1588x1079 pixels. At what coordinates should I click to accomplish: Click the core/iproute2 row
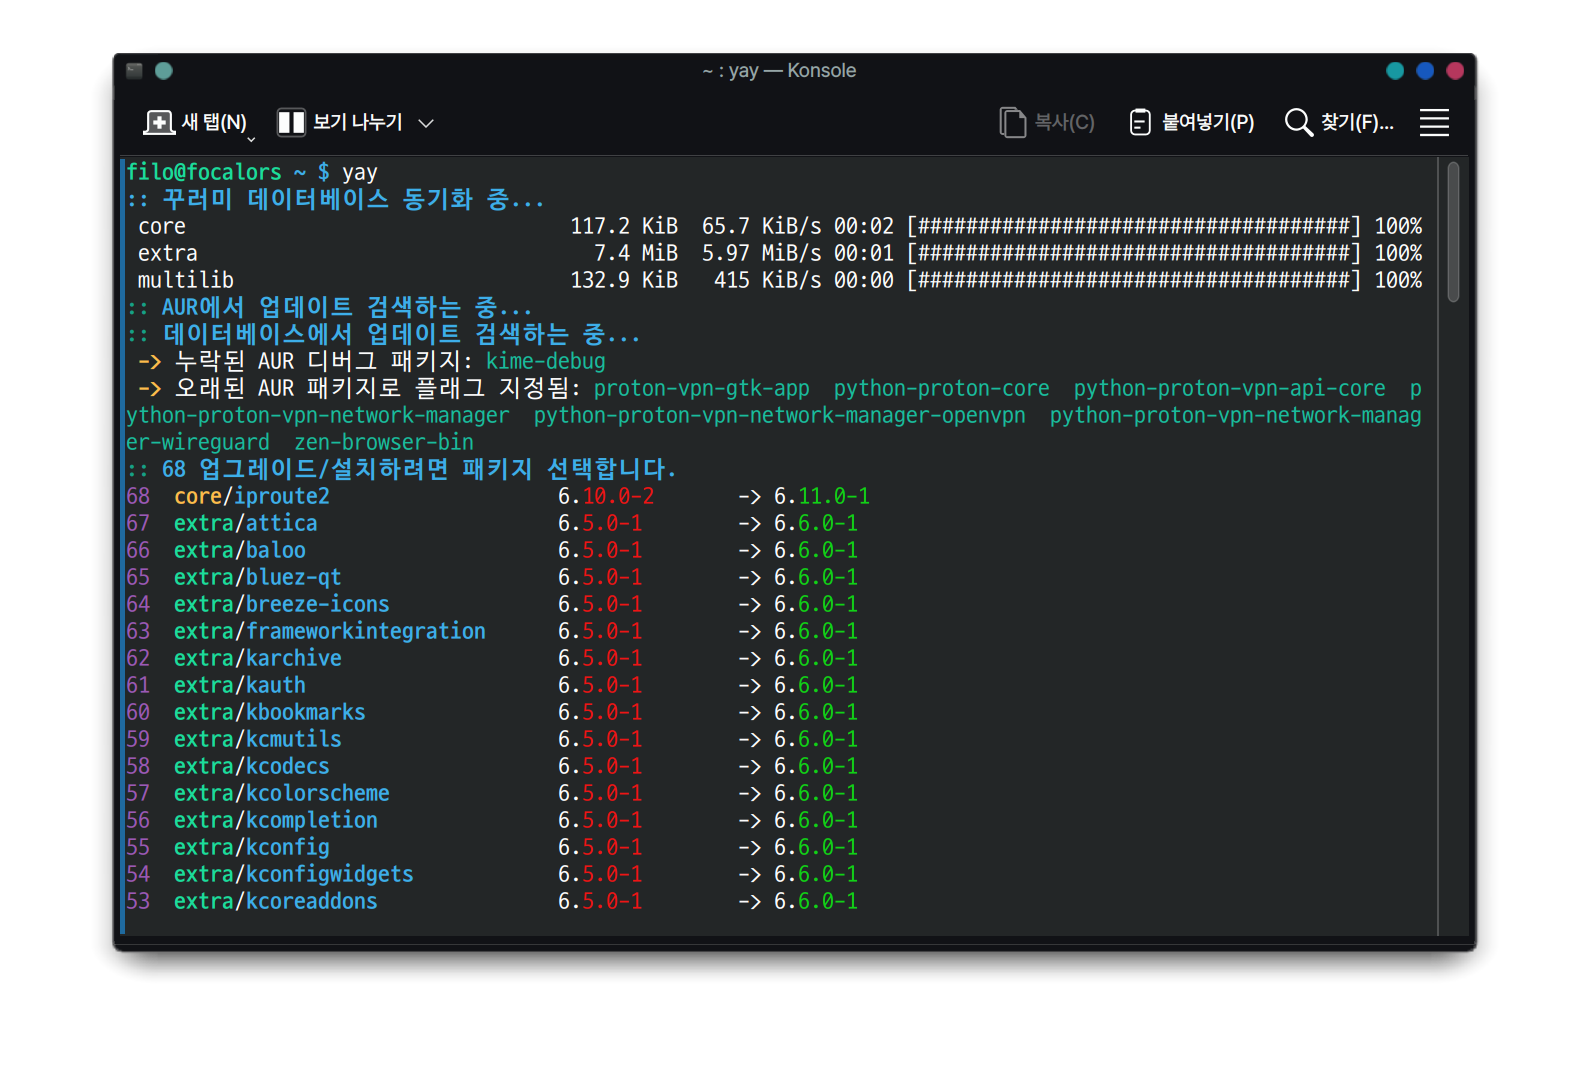pyautogui.click(x=498, y=496)
